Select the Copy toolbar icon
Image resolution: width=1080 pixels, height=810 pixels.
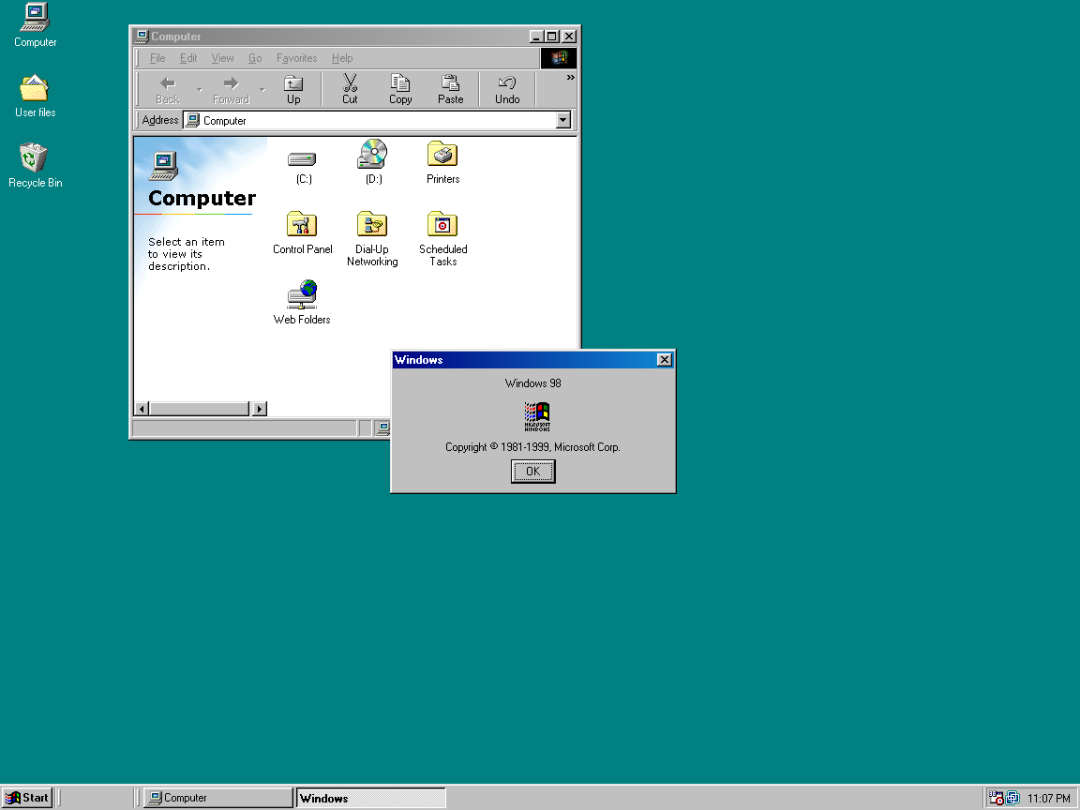point(400,88)
